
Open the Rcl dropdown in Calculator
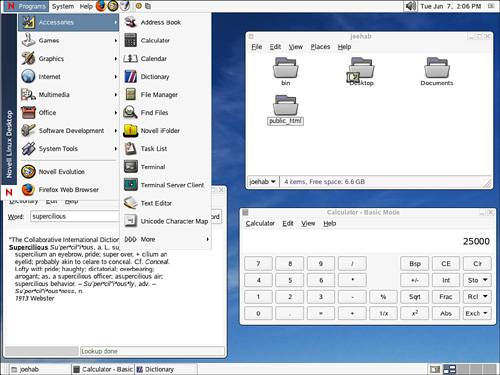click(x=477, y=297)
